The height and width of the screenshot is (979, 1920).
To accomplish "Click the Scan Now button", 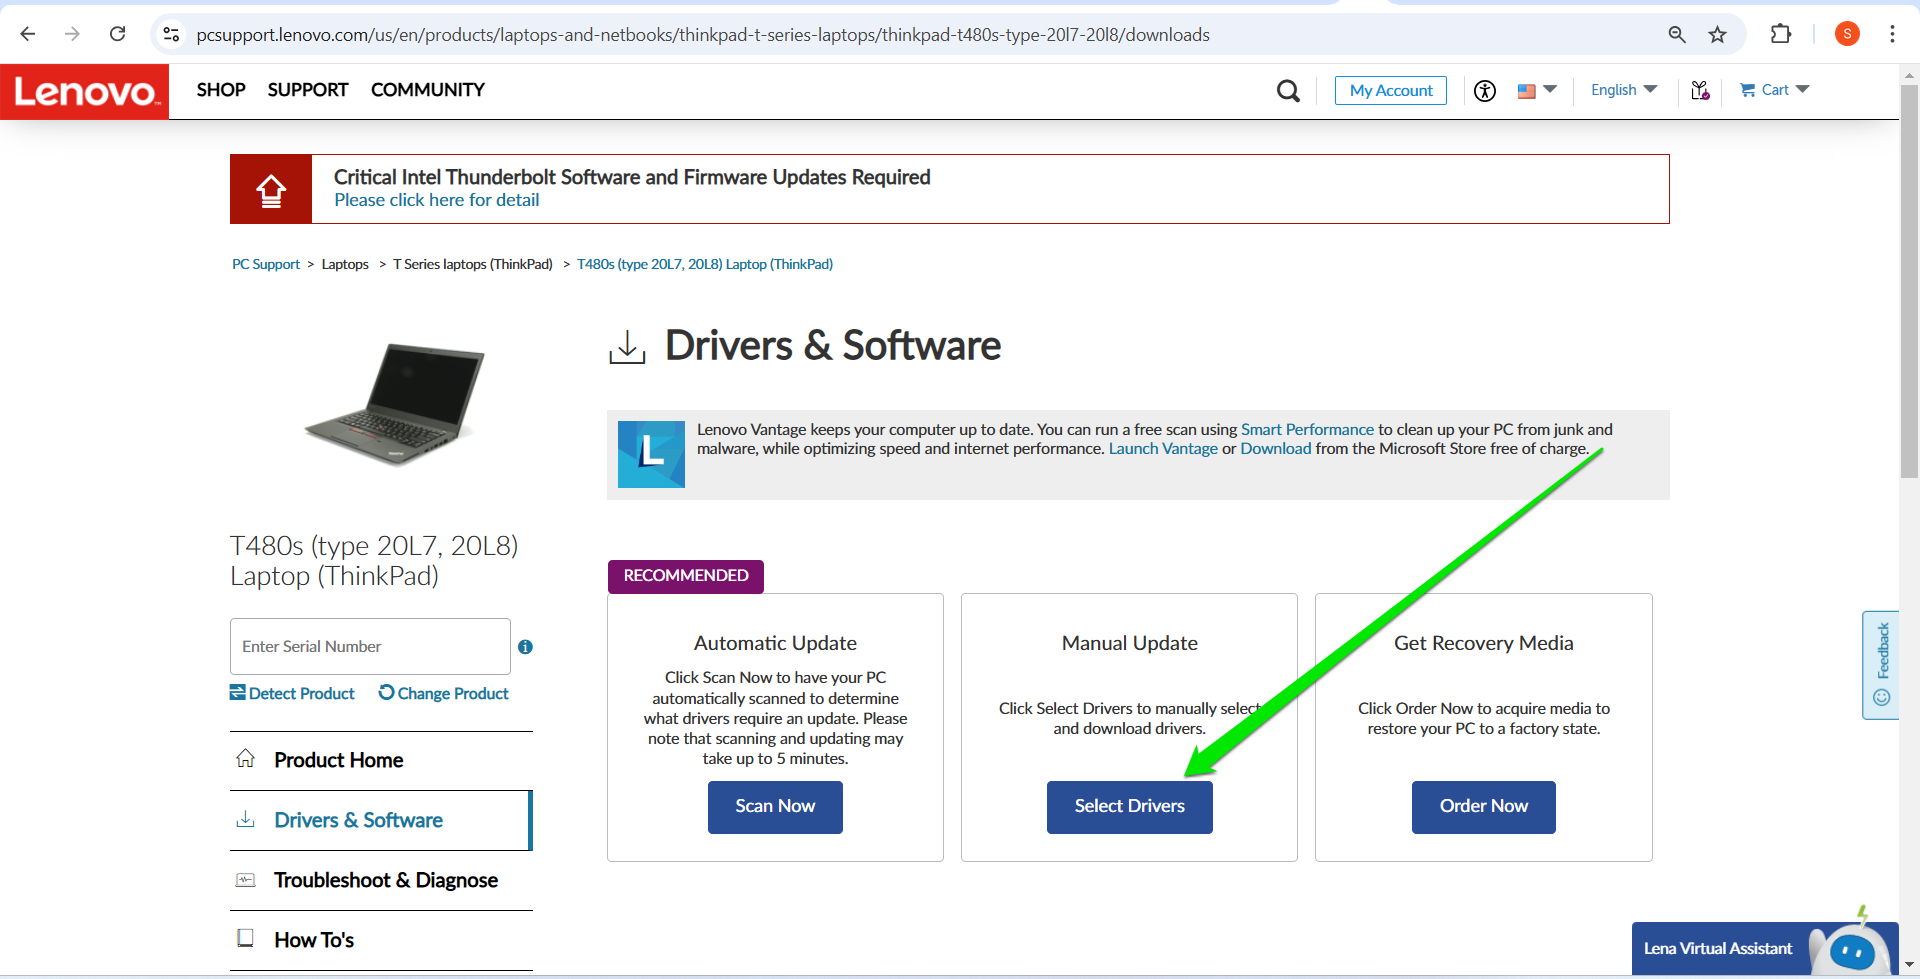I will (x=775, y=807).
